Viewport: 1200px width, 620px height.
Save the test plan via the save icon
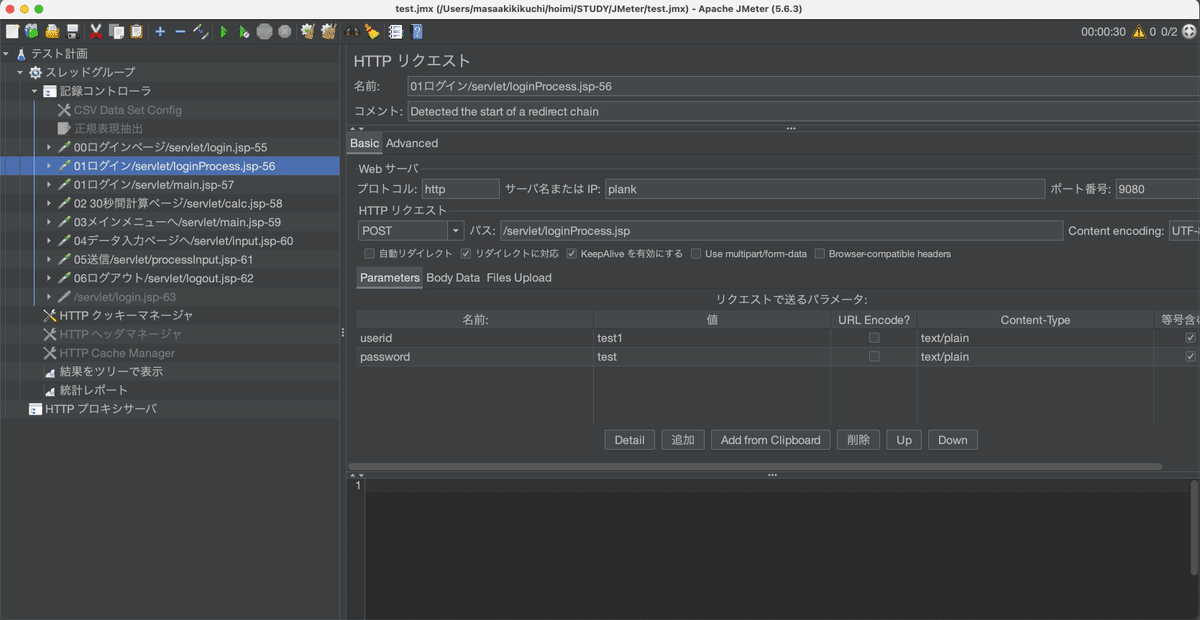click(72, 32)
